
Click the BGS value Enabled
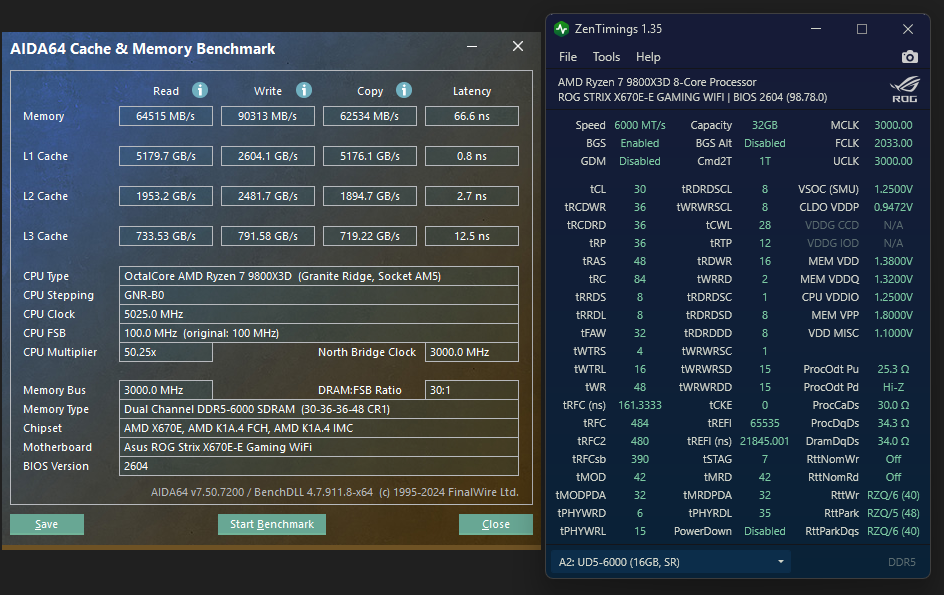click(640, 143)
